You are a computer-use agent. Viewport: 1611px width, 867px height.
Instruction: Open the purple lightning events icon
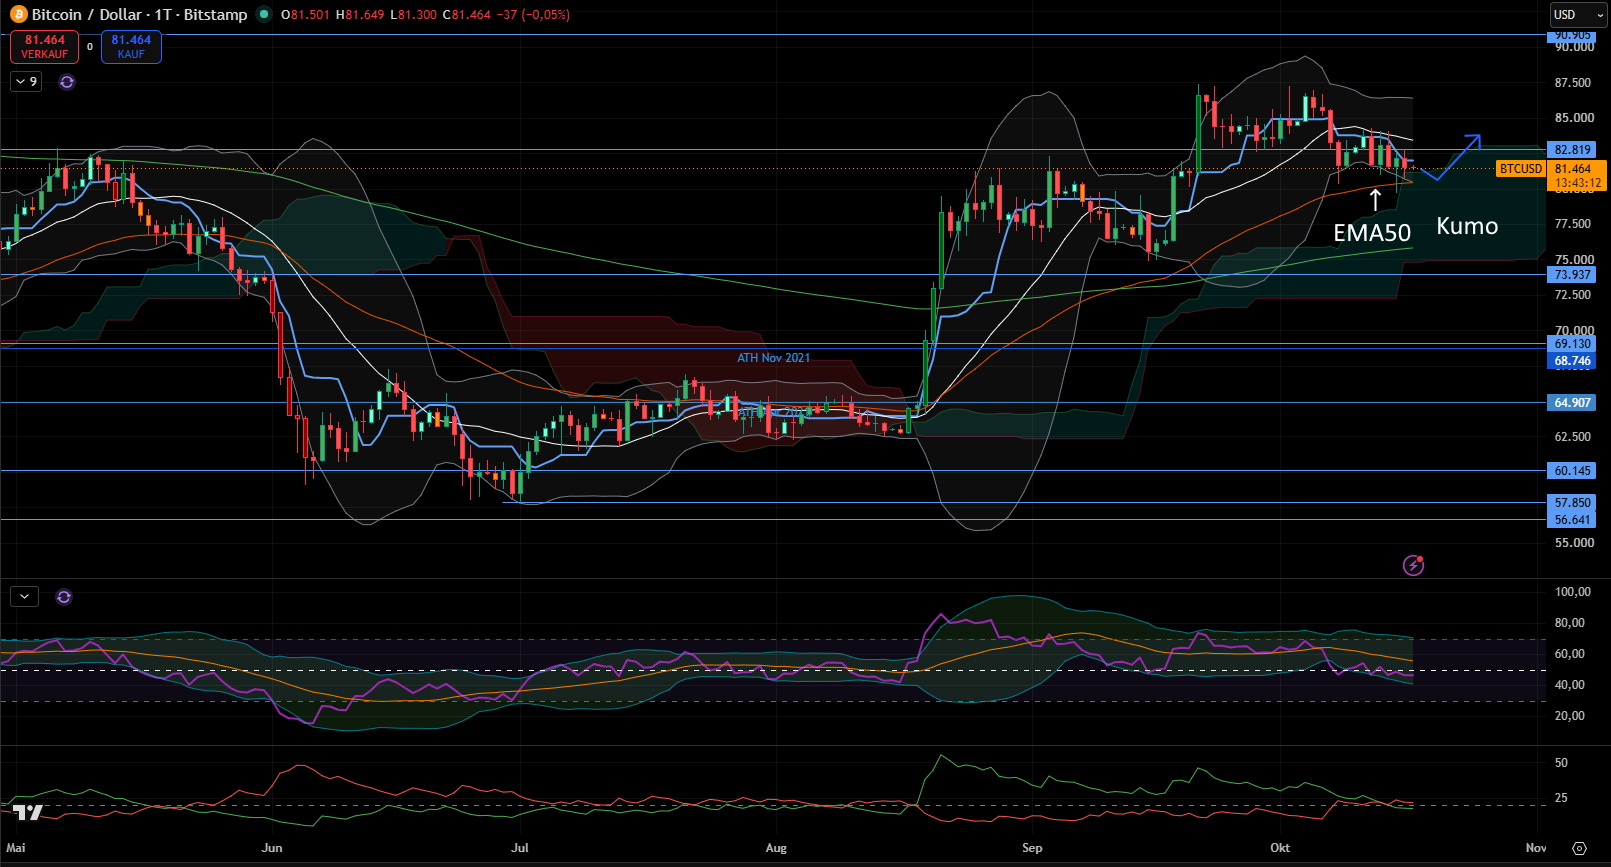[x=1413, y=566]
